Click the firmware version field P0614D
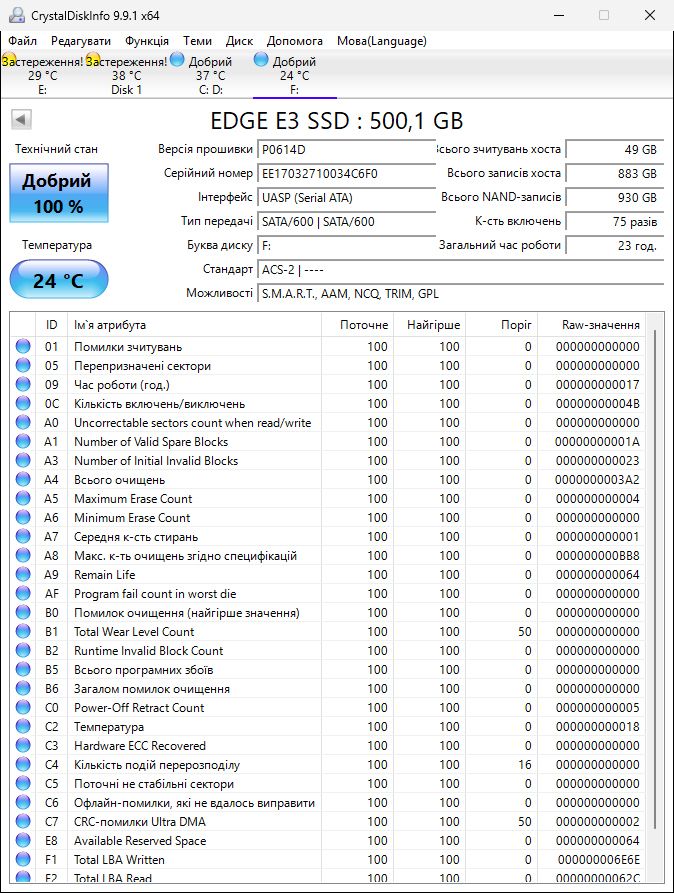 pyautogui.click(x=346, y=150)
